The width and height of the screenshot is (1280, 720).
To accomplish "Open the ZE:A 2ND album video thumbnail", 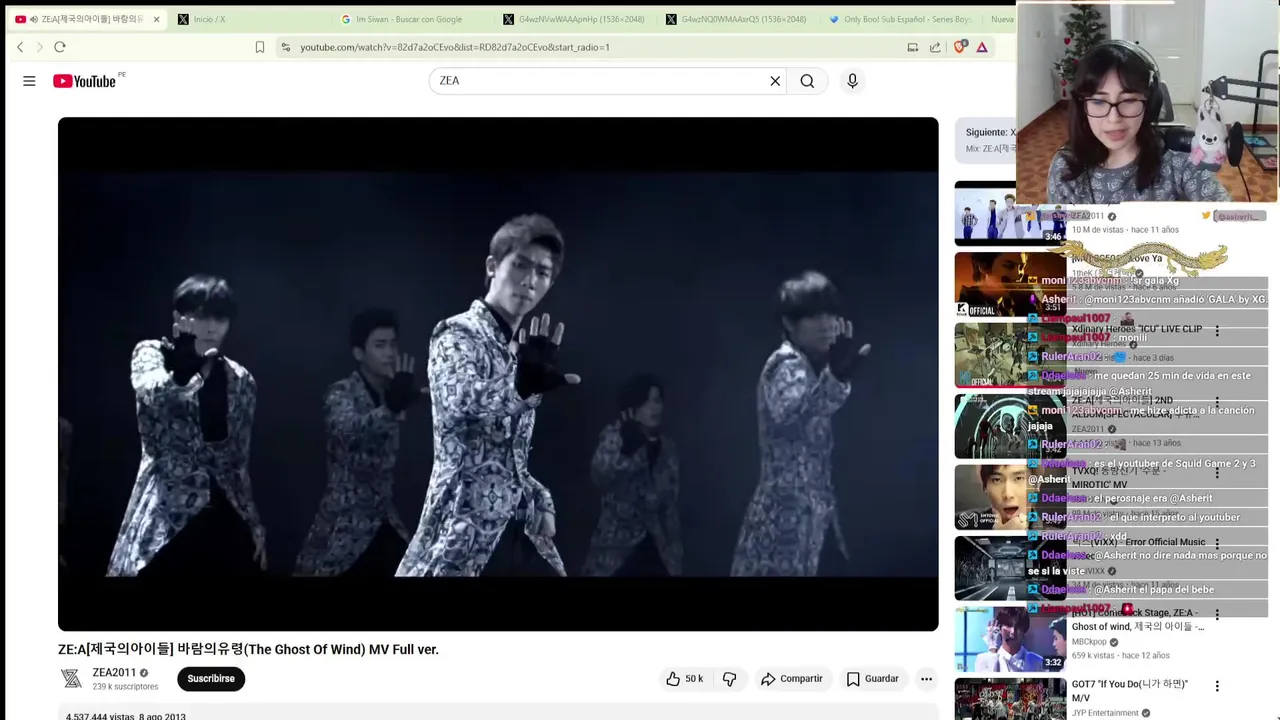I will pyautogui.click(x=1010, y=426).
